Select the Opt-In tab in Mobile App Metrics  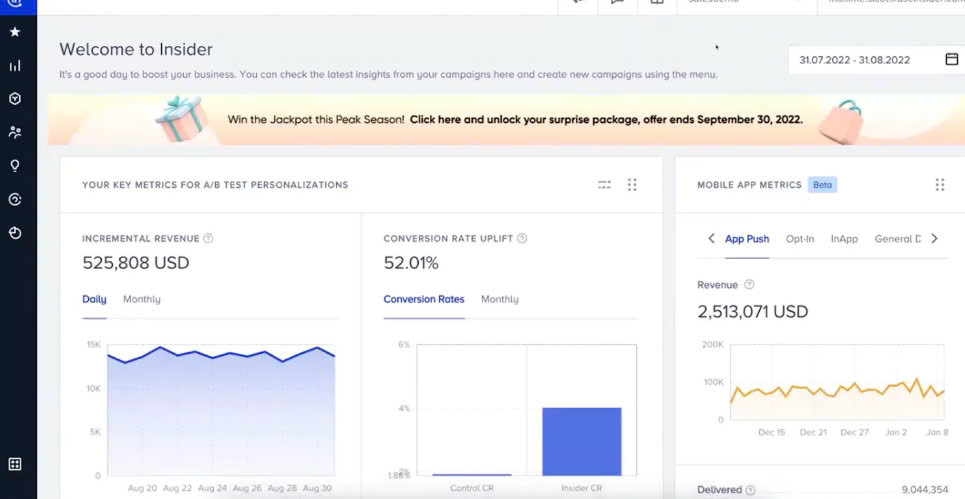click(800, 239)
